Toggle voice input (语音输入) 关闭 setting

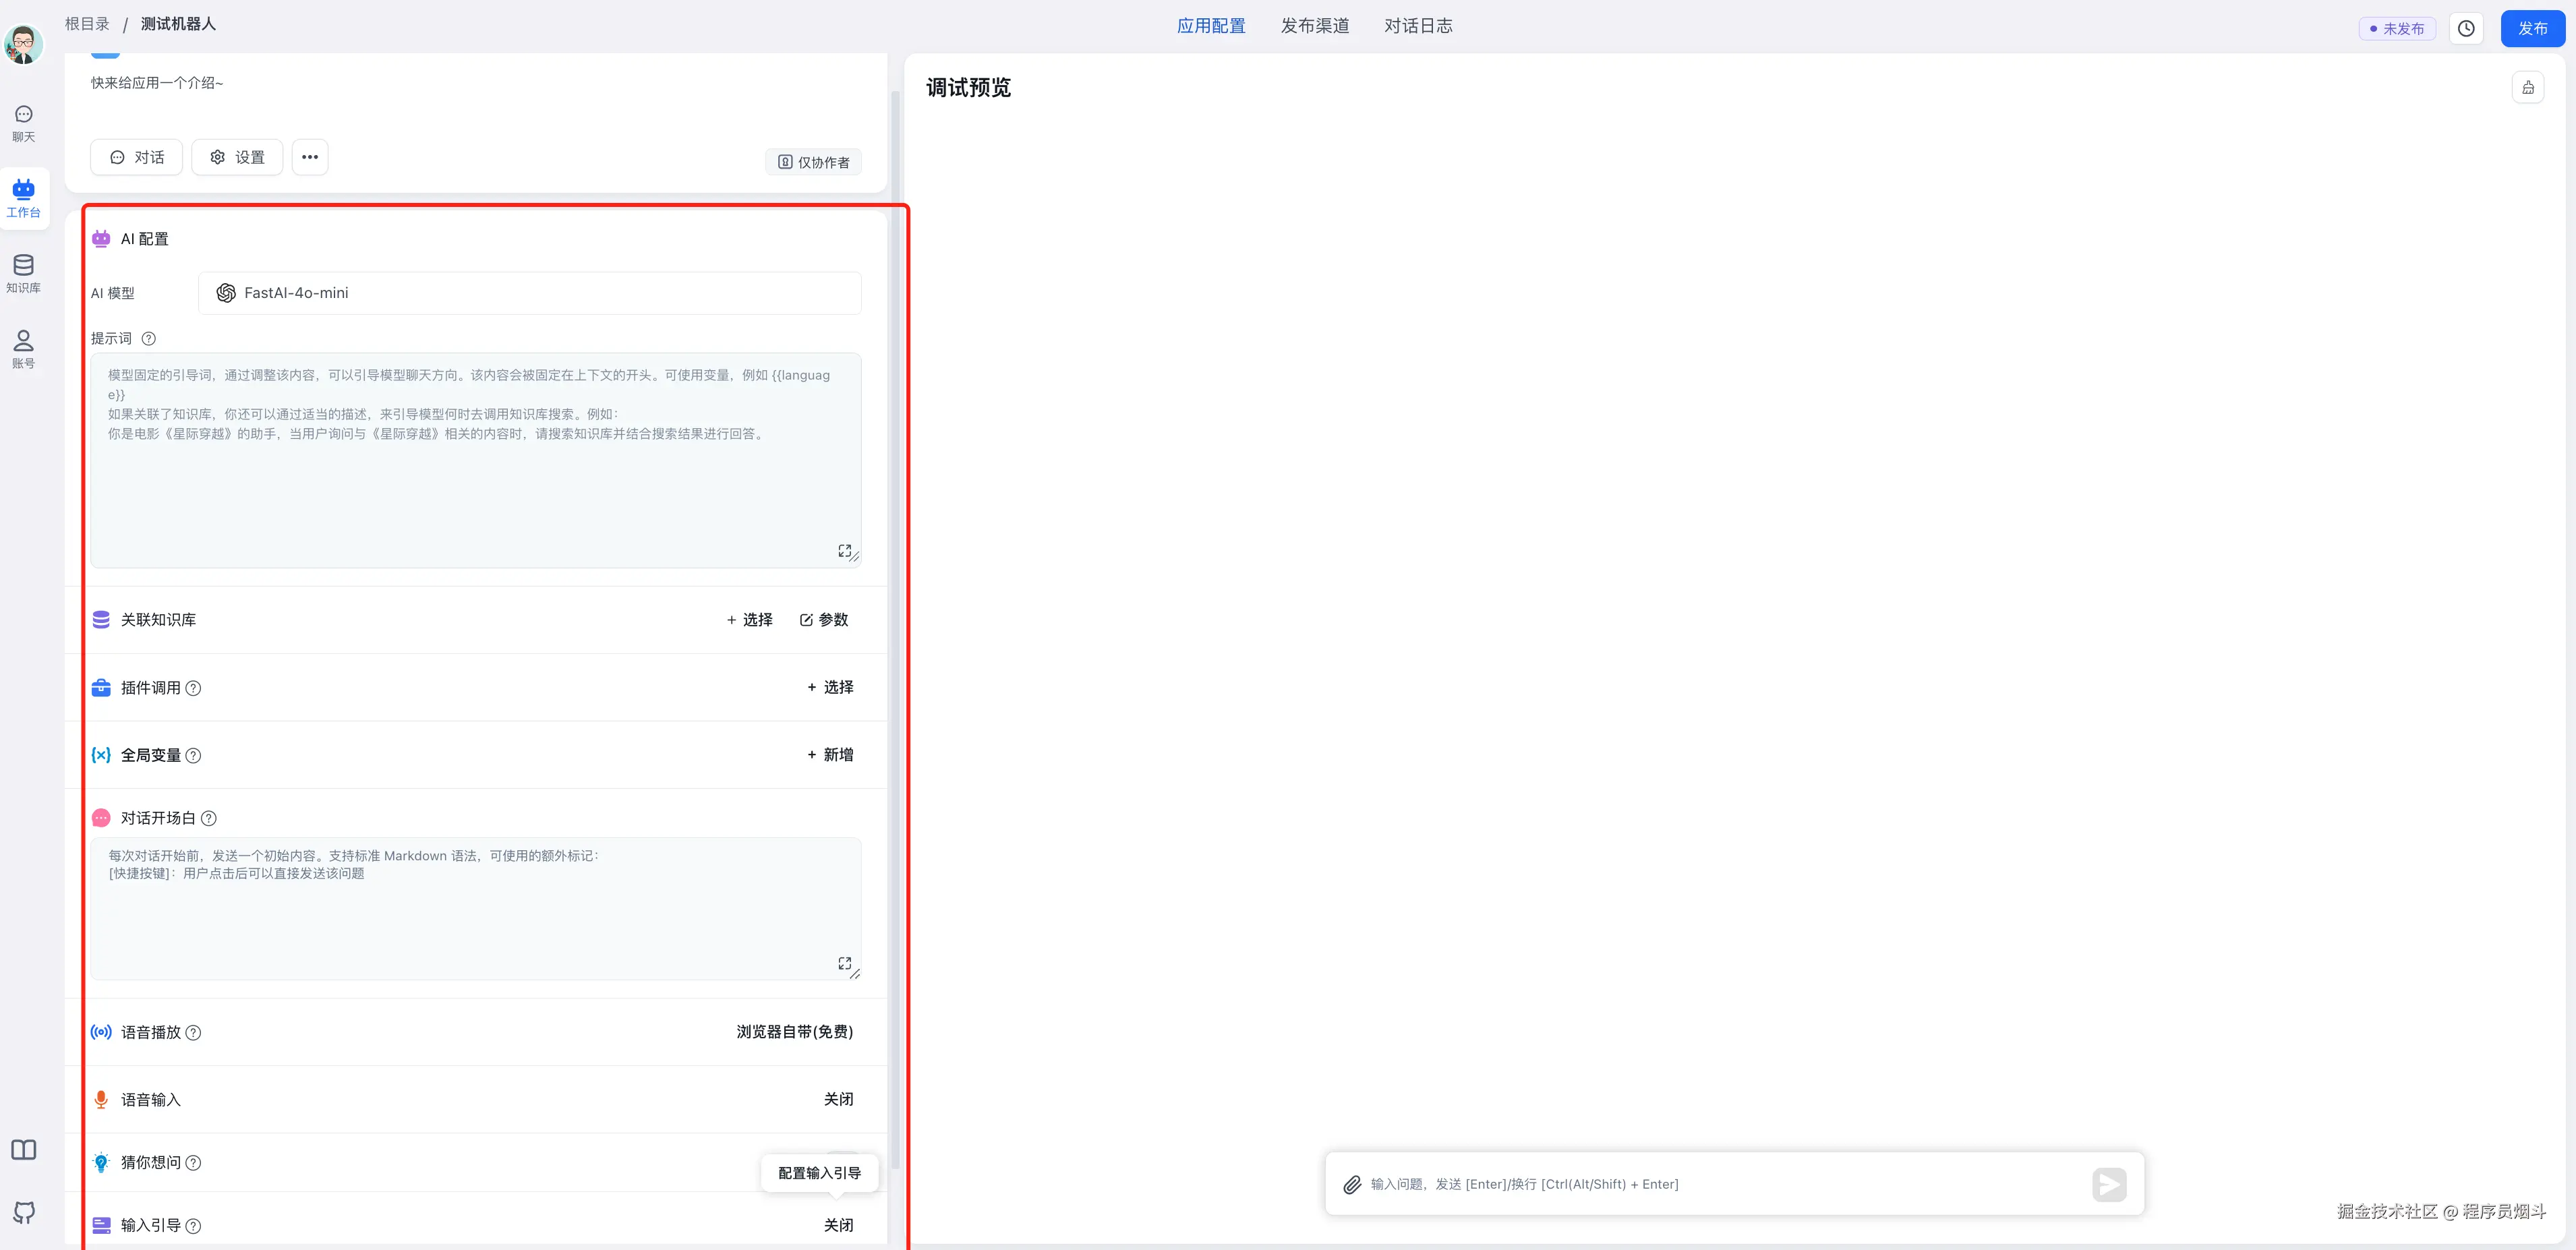click(x=838, y=1099)
